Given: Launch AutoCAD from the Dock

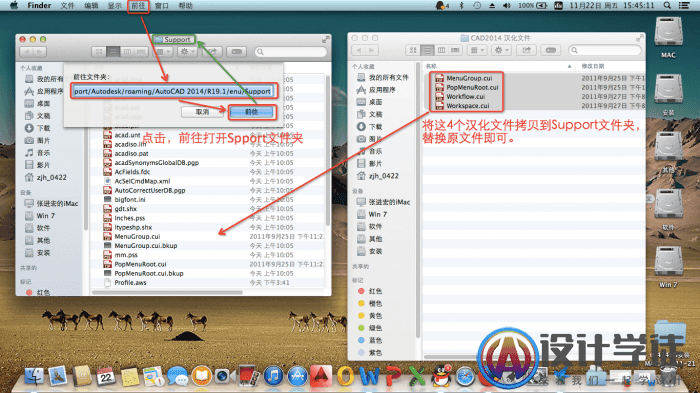Looking at the screenshot, I should [321, 376].
